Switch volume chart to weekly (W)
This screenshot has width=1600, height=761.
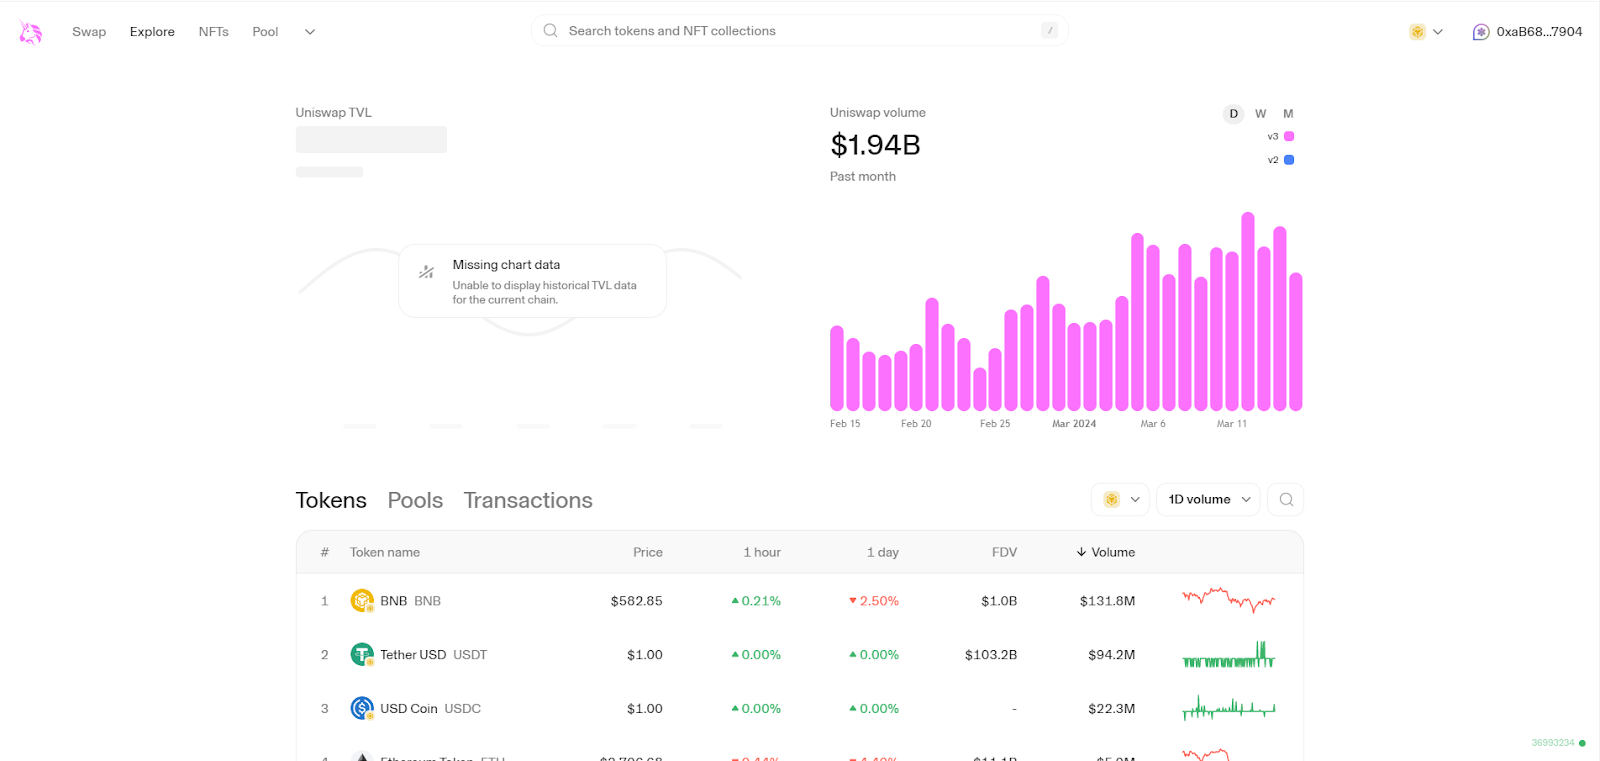(1261, 114)
